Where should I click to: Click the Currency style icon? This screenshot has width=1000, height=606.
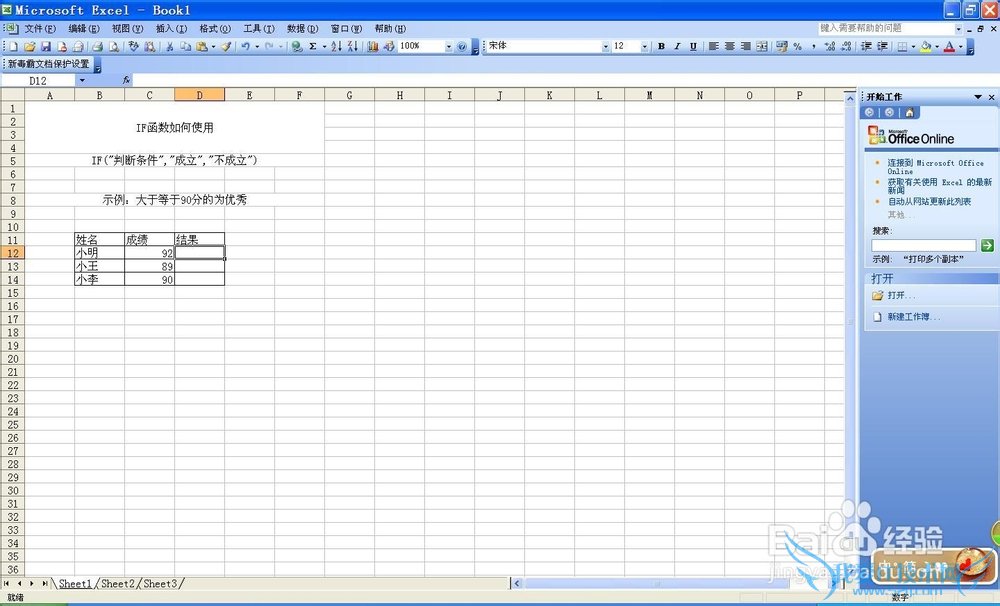(x=782, y=47)
